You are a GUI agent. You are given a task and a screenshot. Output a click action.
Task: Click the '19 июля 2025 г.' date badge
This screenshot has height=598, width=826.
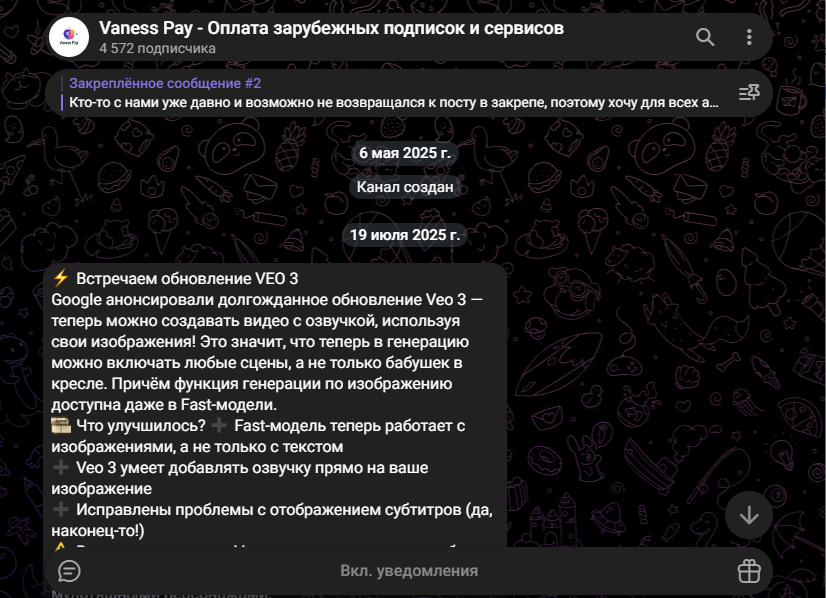405,234
